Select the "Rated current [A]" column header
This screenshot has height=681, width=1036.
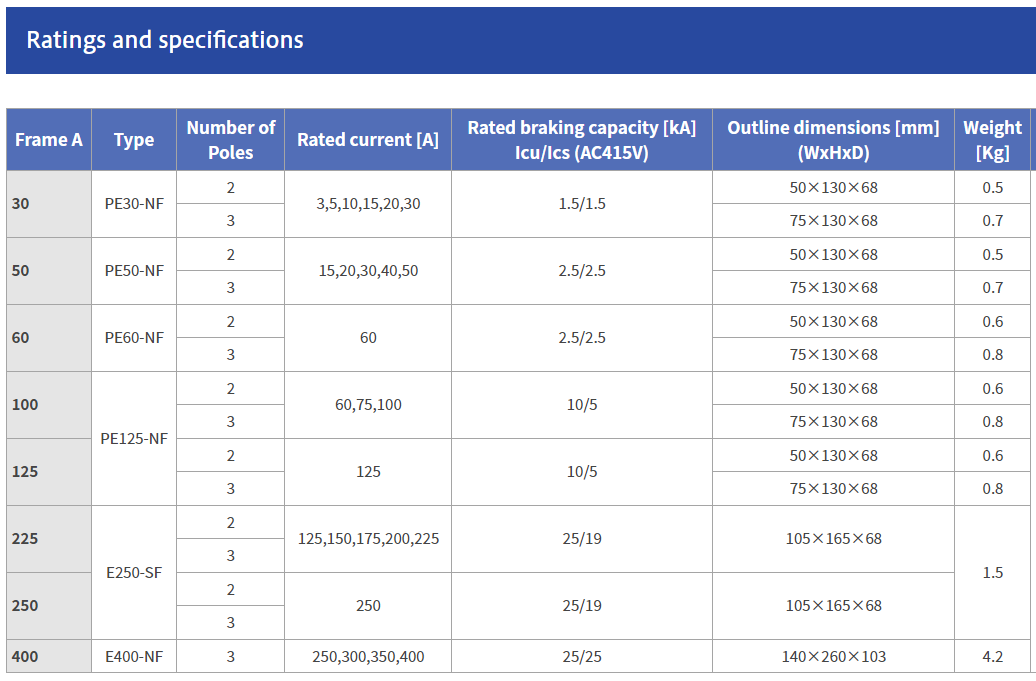point(368,140)
